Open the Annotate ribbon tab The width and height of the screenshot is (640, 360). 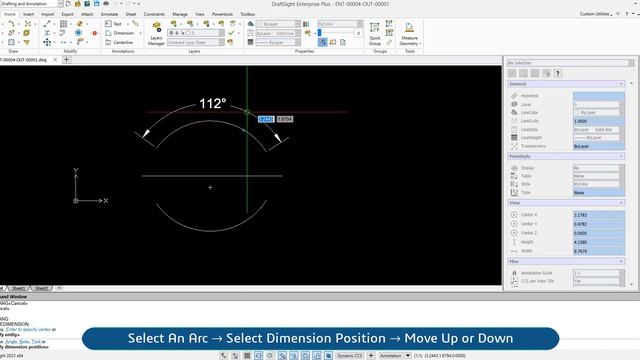point(109,14)
